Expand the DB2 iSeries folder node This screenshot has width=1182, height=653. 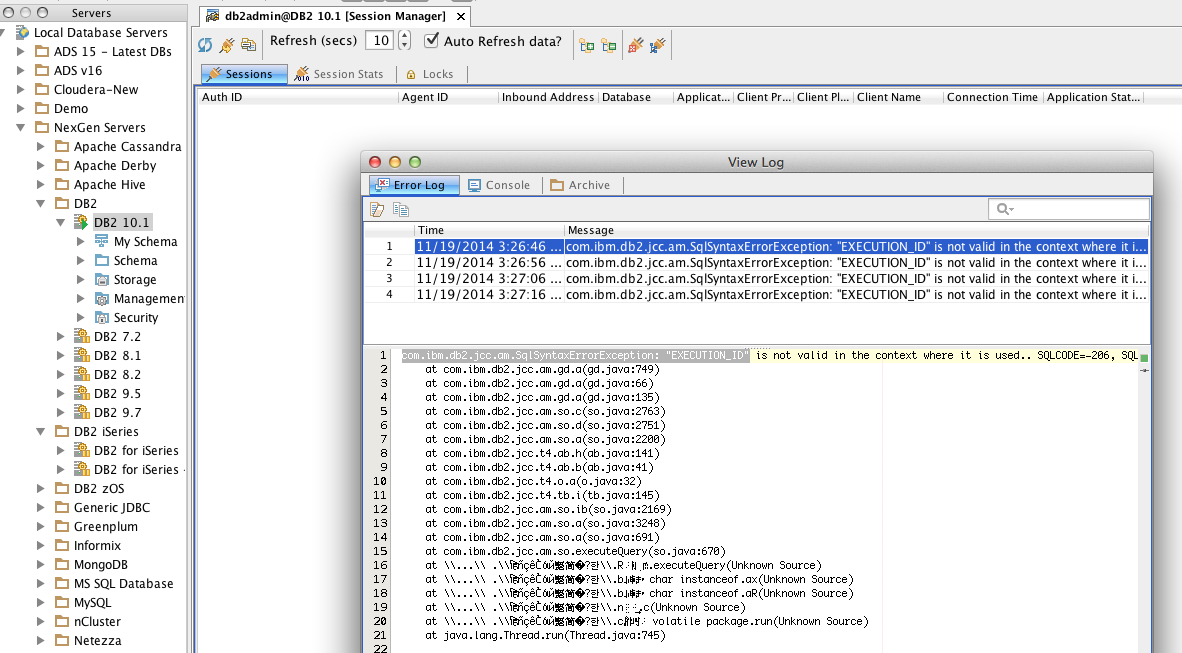pos(41,432)
